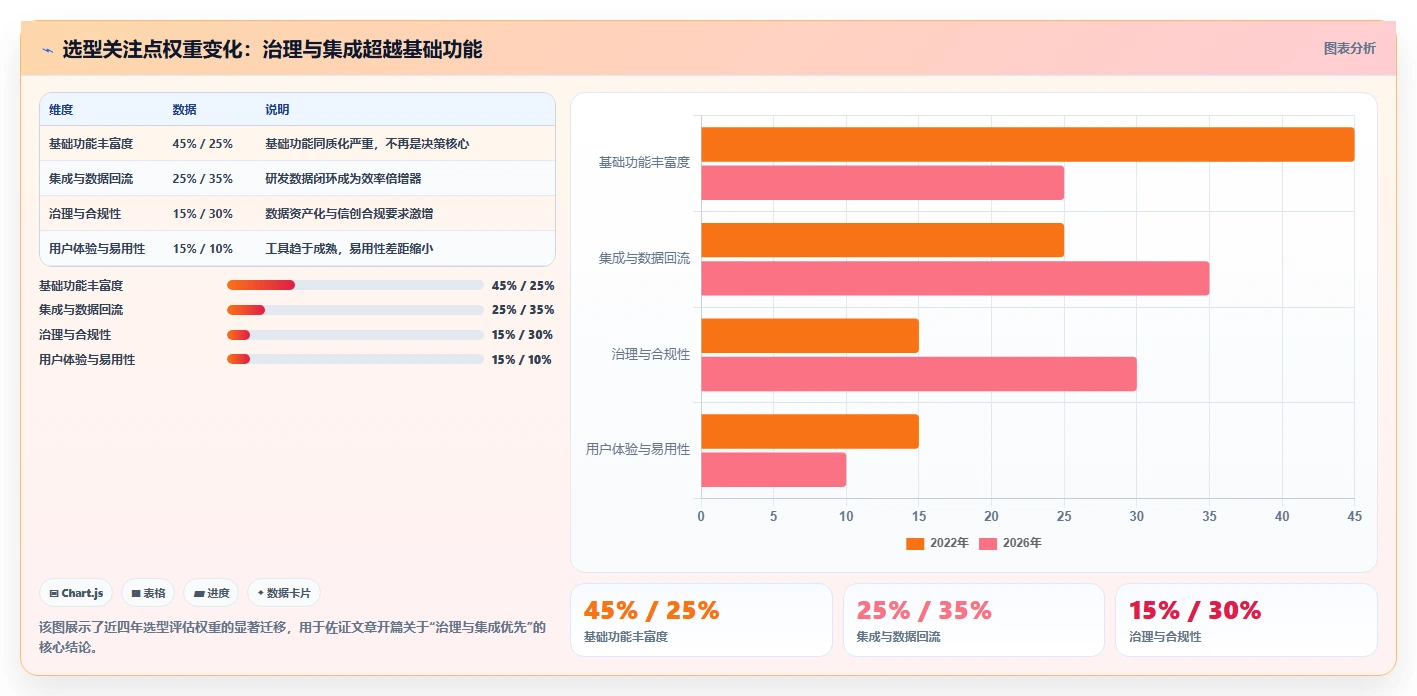The image size is (1417, 696).
Task: Select the 表格 tag chip
Action: 148,593
